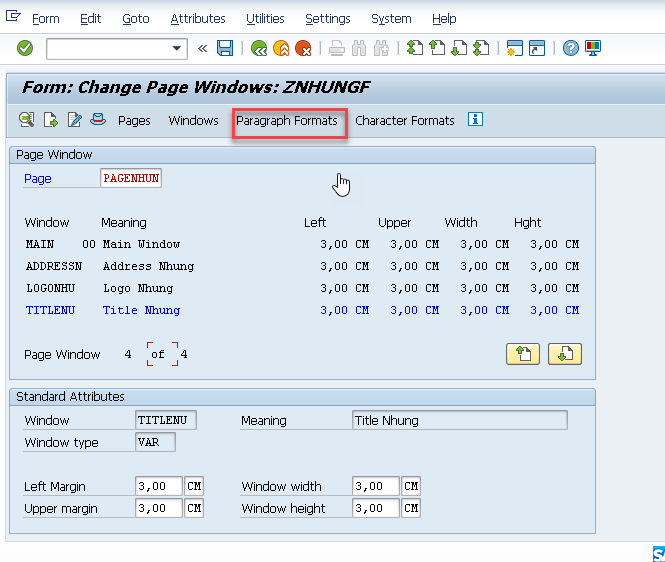The image size is (665, 562).
Task: Edit the Window width value field
Action: pyautogui.click(x=376, y=486)
